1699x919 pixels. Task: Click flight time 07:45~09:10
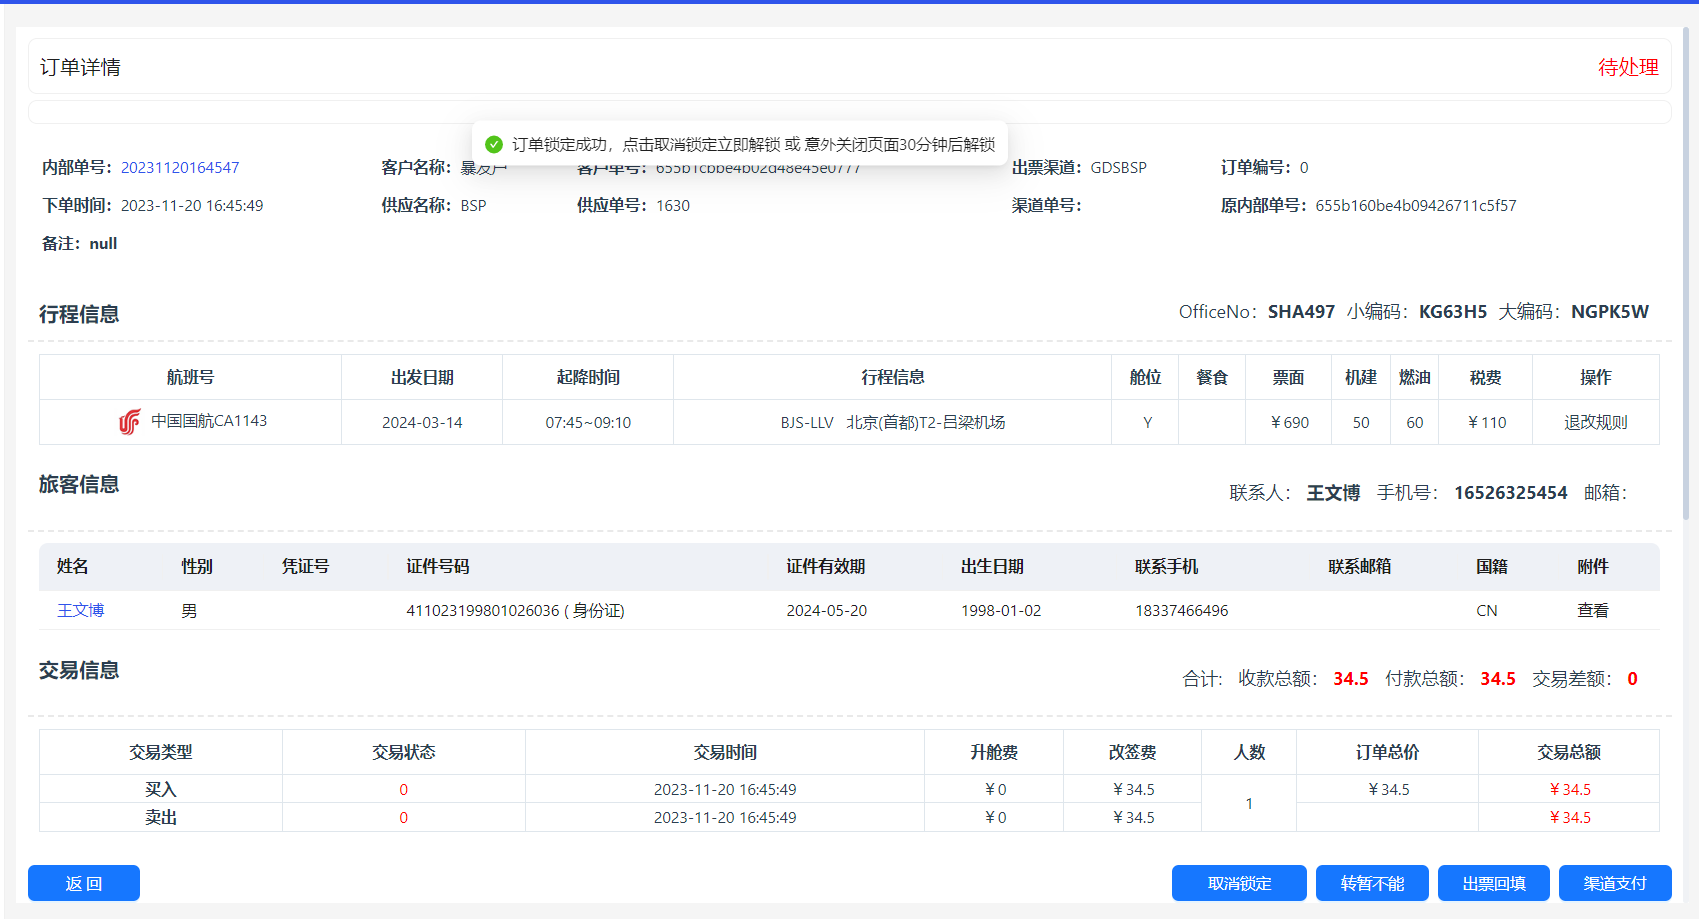[x=588, y=422]
